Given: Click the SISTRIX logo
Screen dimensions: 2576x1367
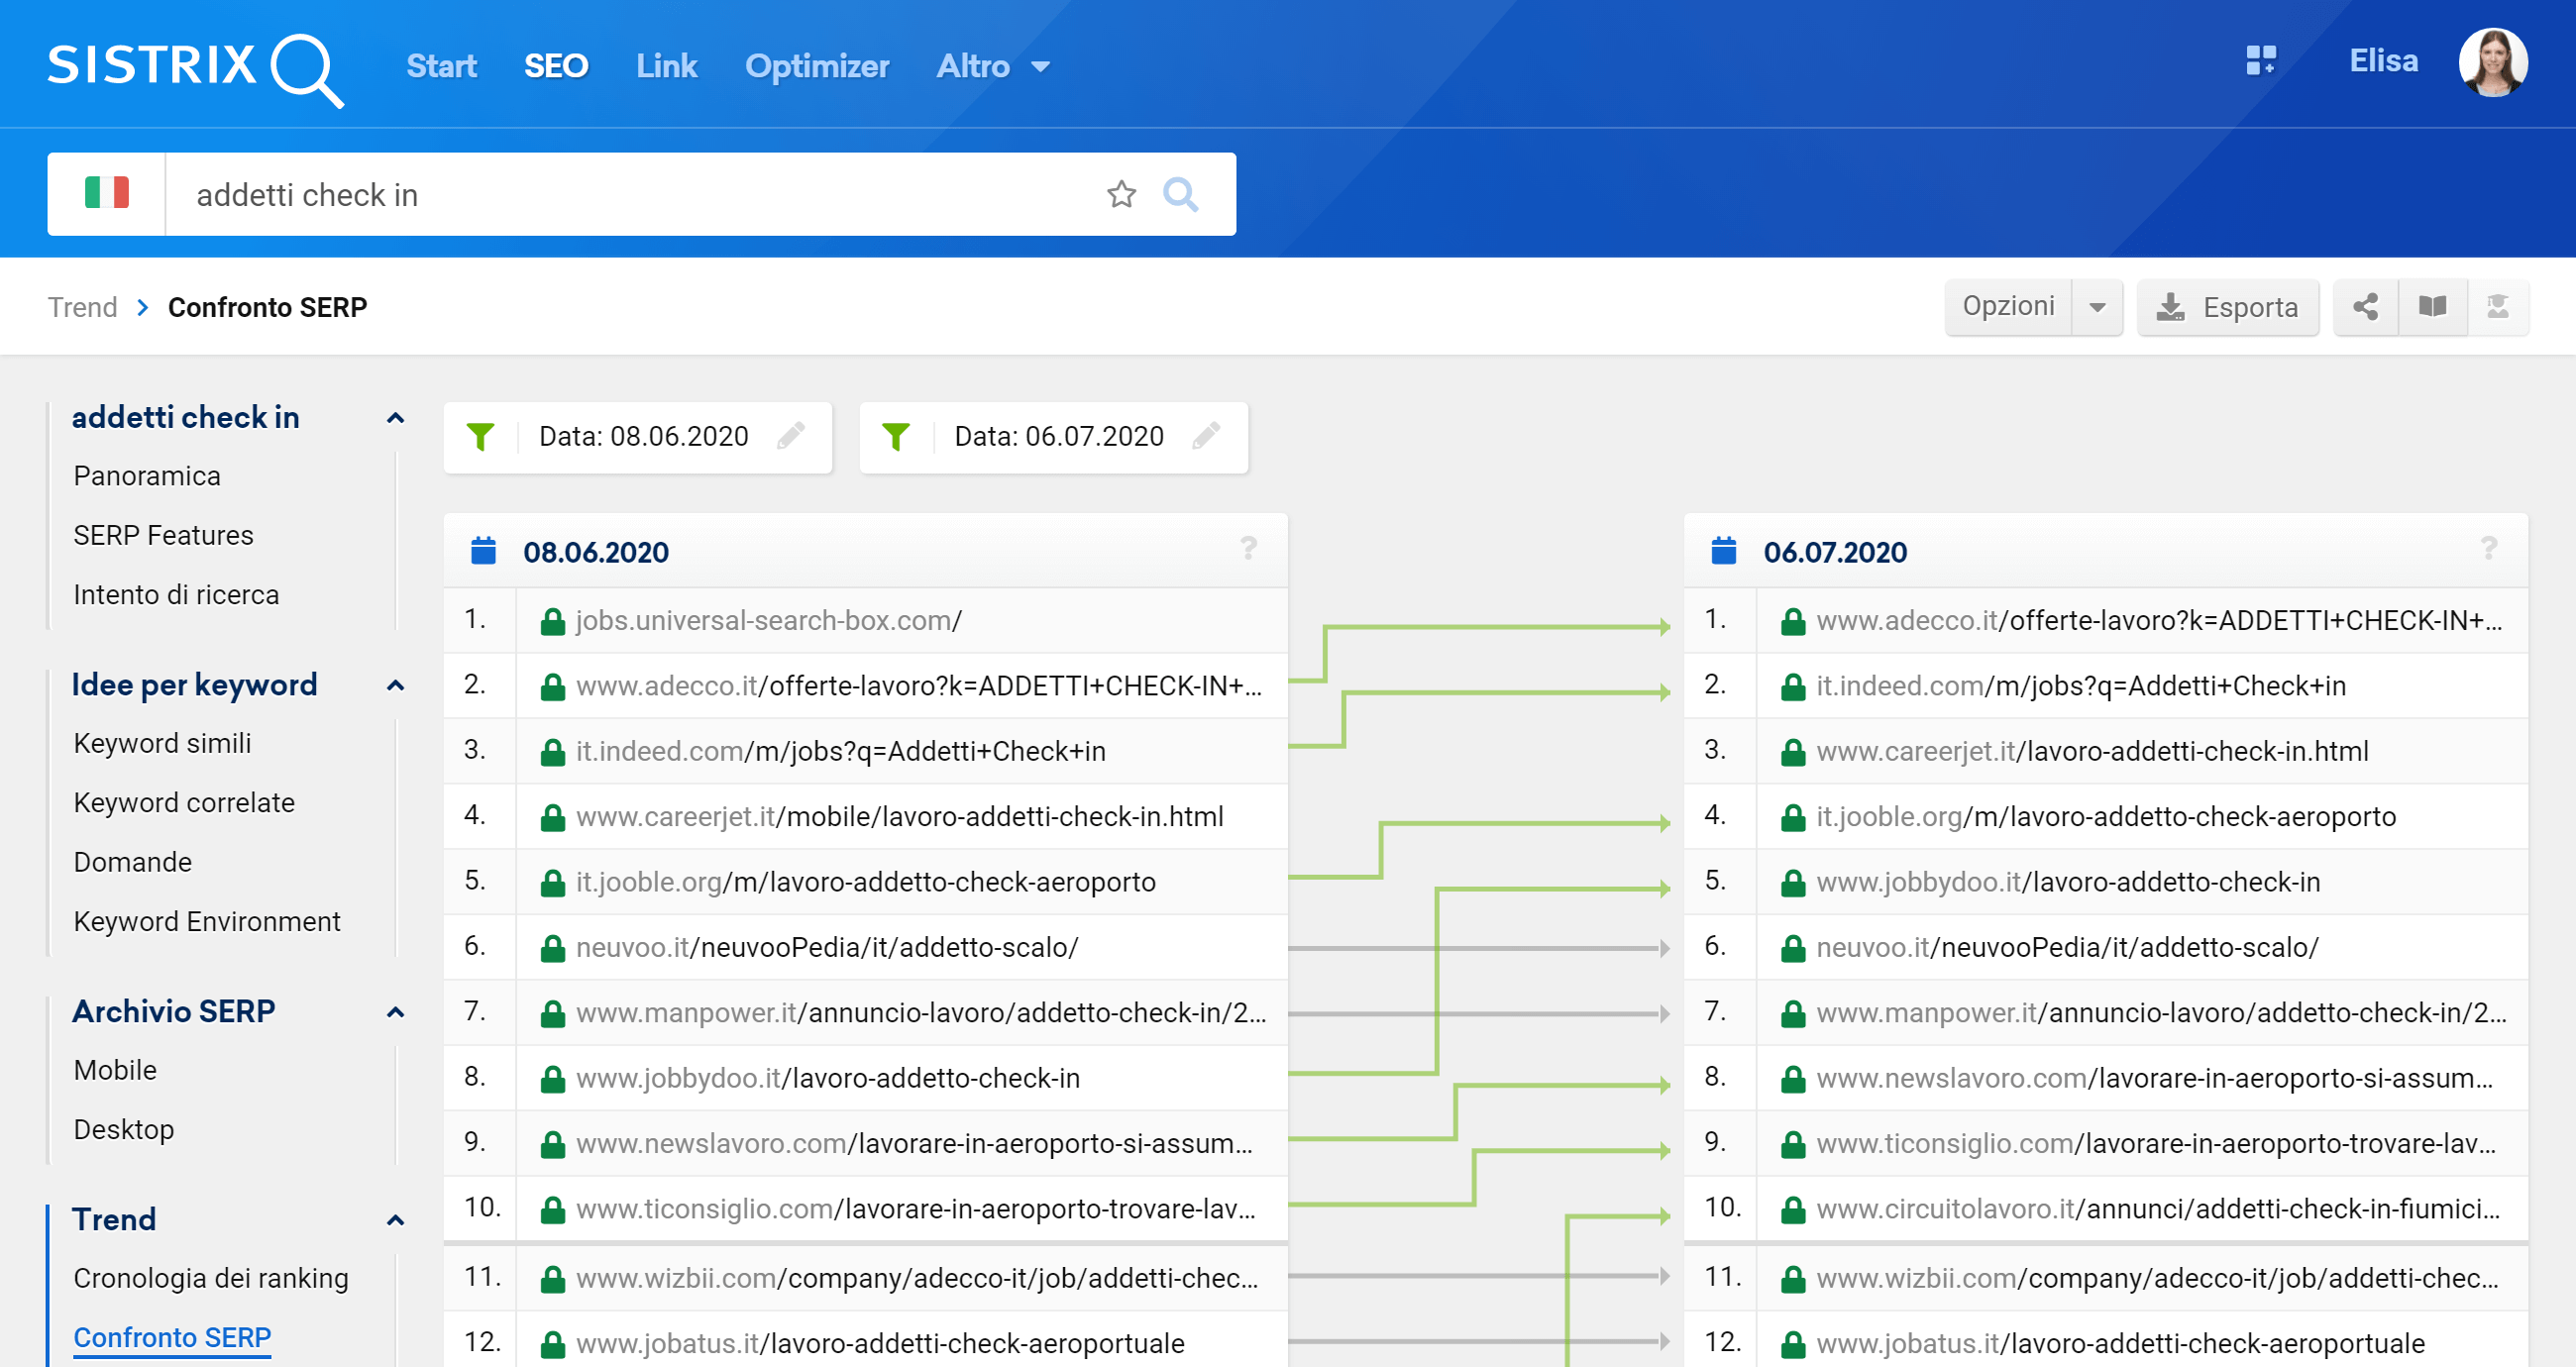Looking at the screenshot, I should pos(196,68).
